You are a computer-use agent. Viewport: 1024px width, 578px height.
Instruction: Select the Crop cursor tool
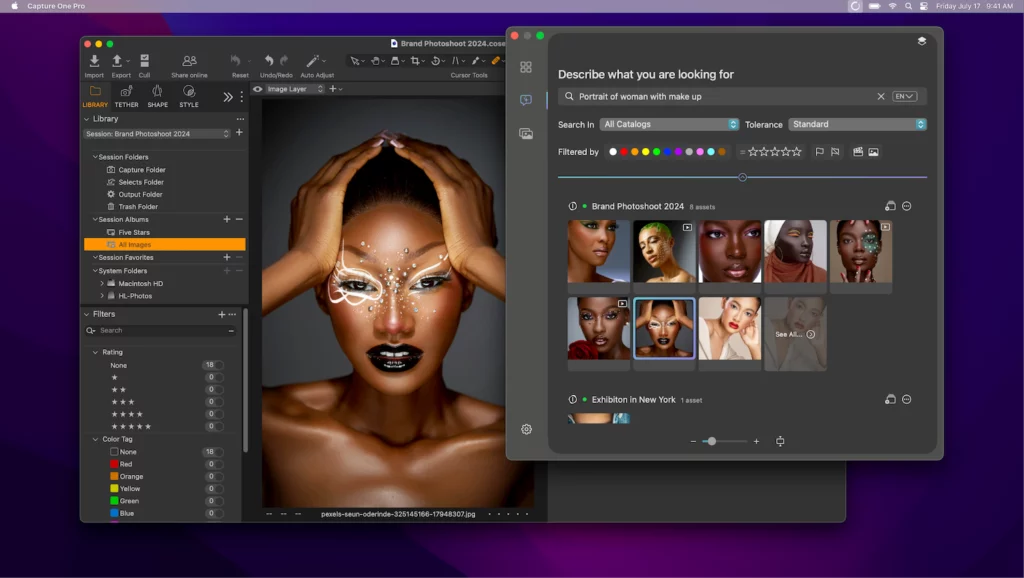416,61
